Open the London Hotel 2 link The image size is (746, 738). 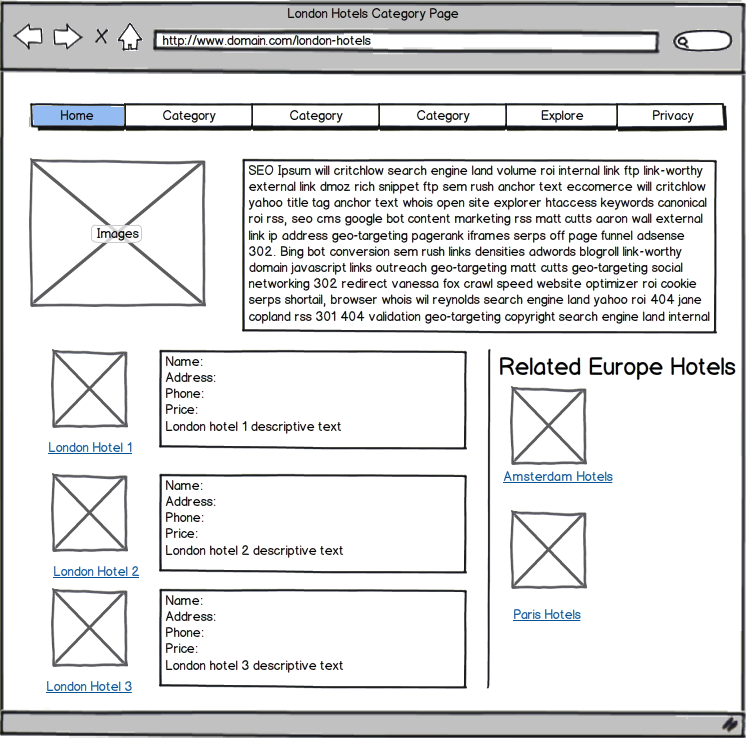point(96,572)
